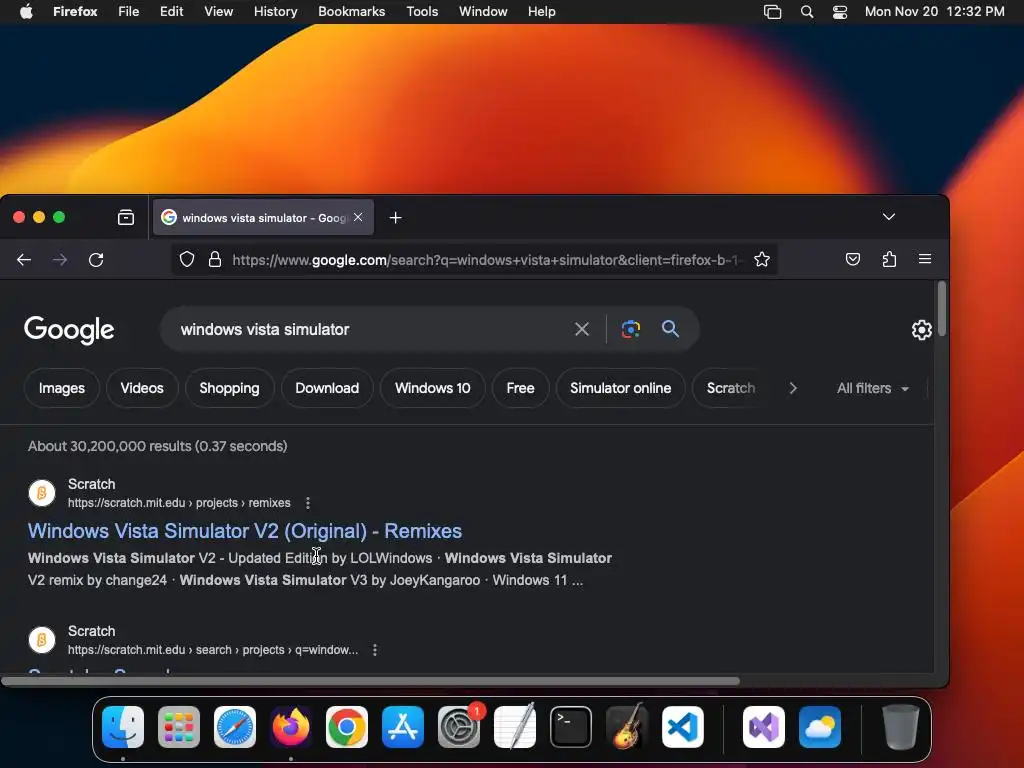Open System Settings from the Dock
Image resolution: width=1024 pixels, height=768 pixels.
tap(459, 727)
